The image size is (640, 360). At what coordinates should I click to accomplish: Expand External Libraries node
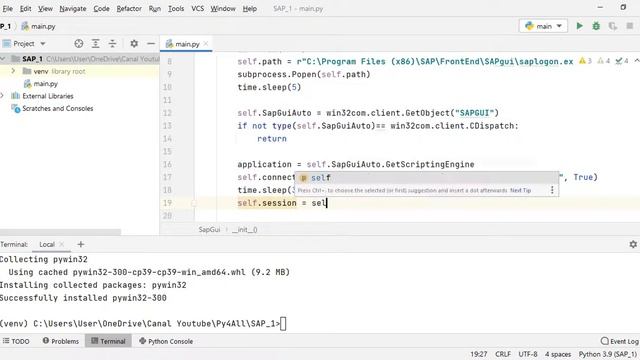pos(2,96)
